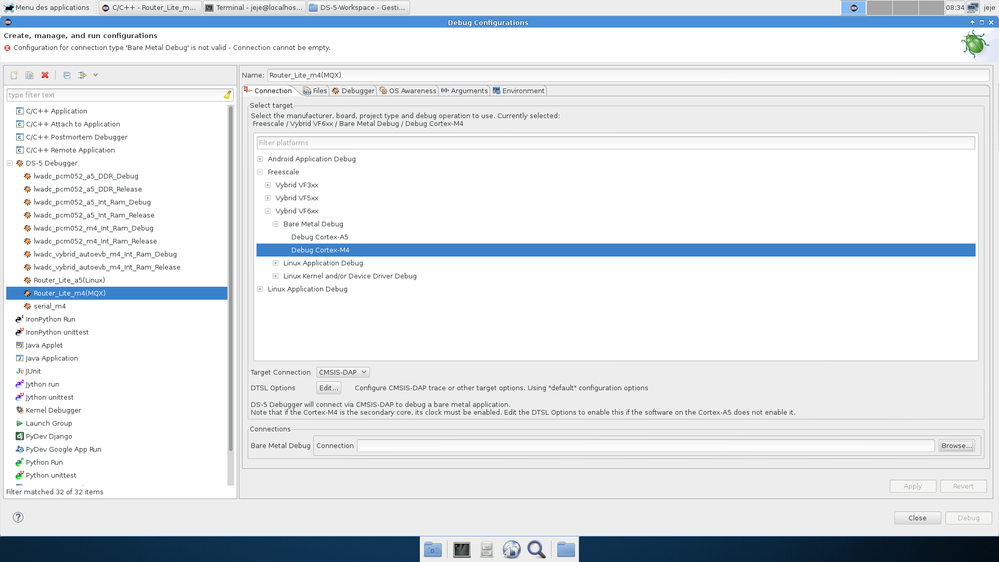This screenshot has height=562, width=999.
Task: Expand Linux Kernel and/or Device Driver Debug
Action: [275, 277]
